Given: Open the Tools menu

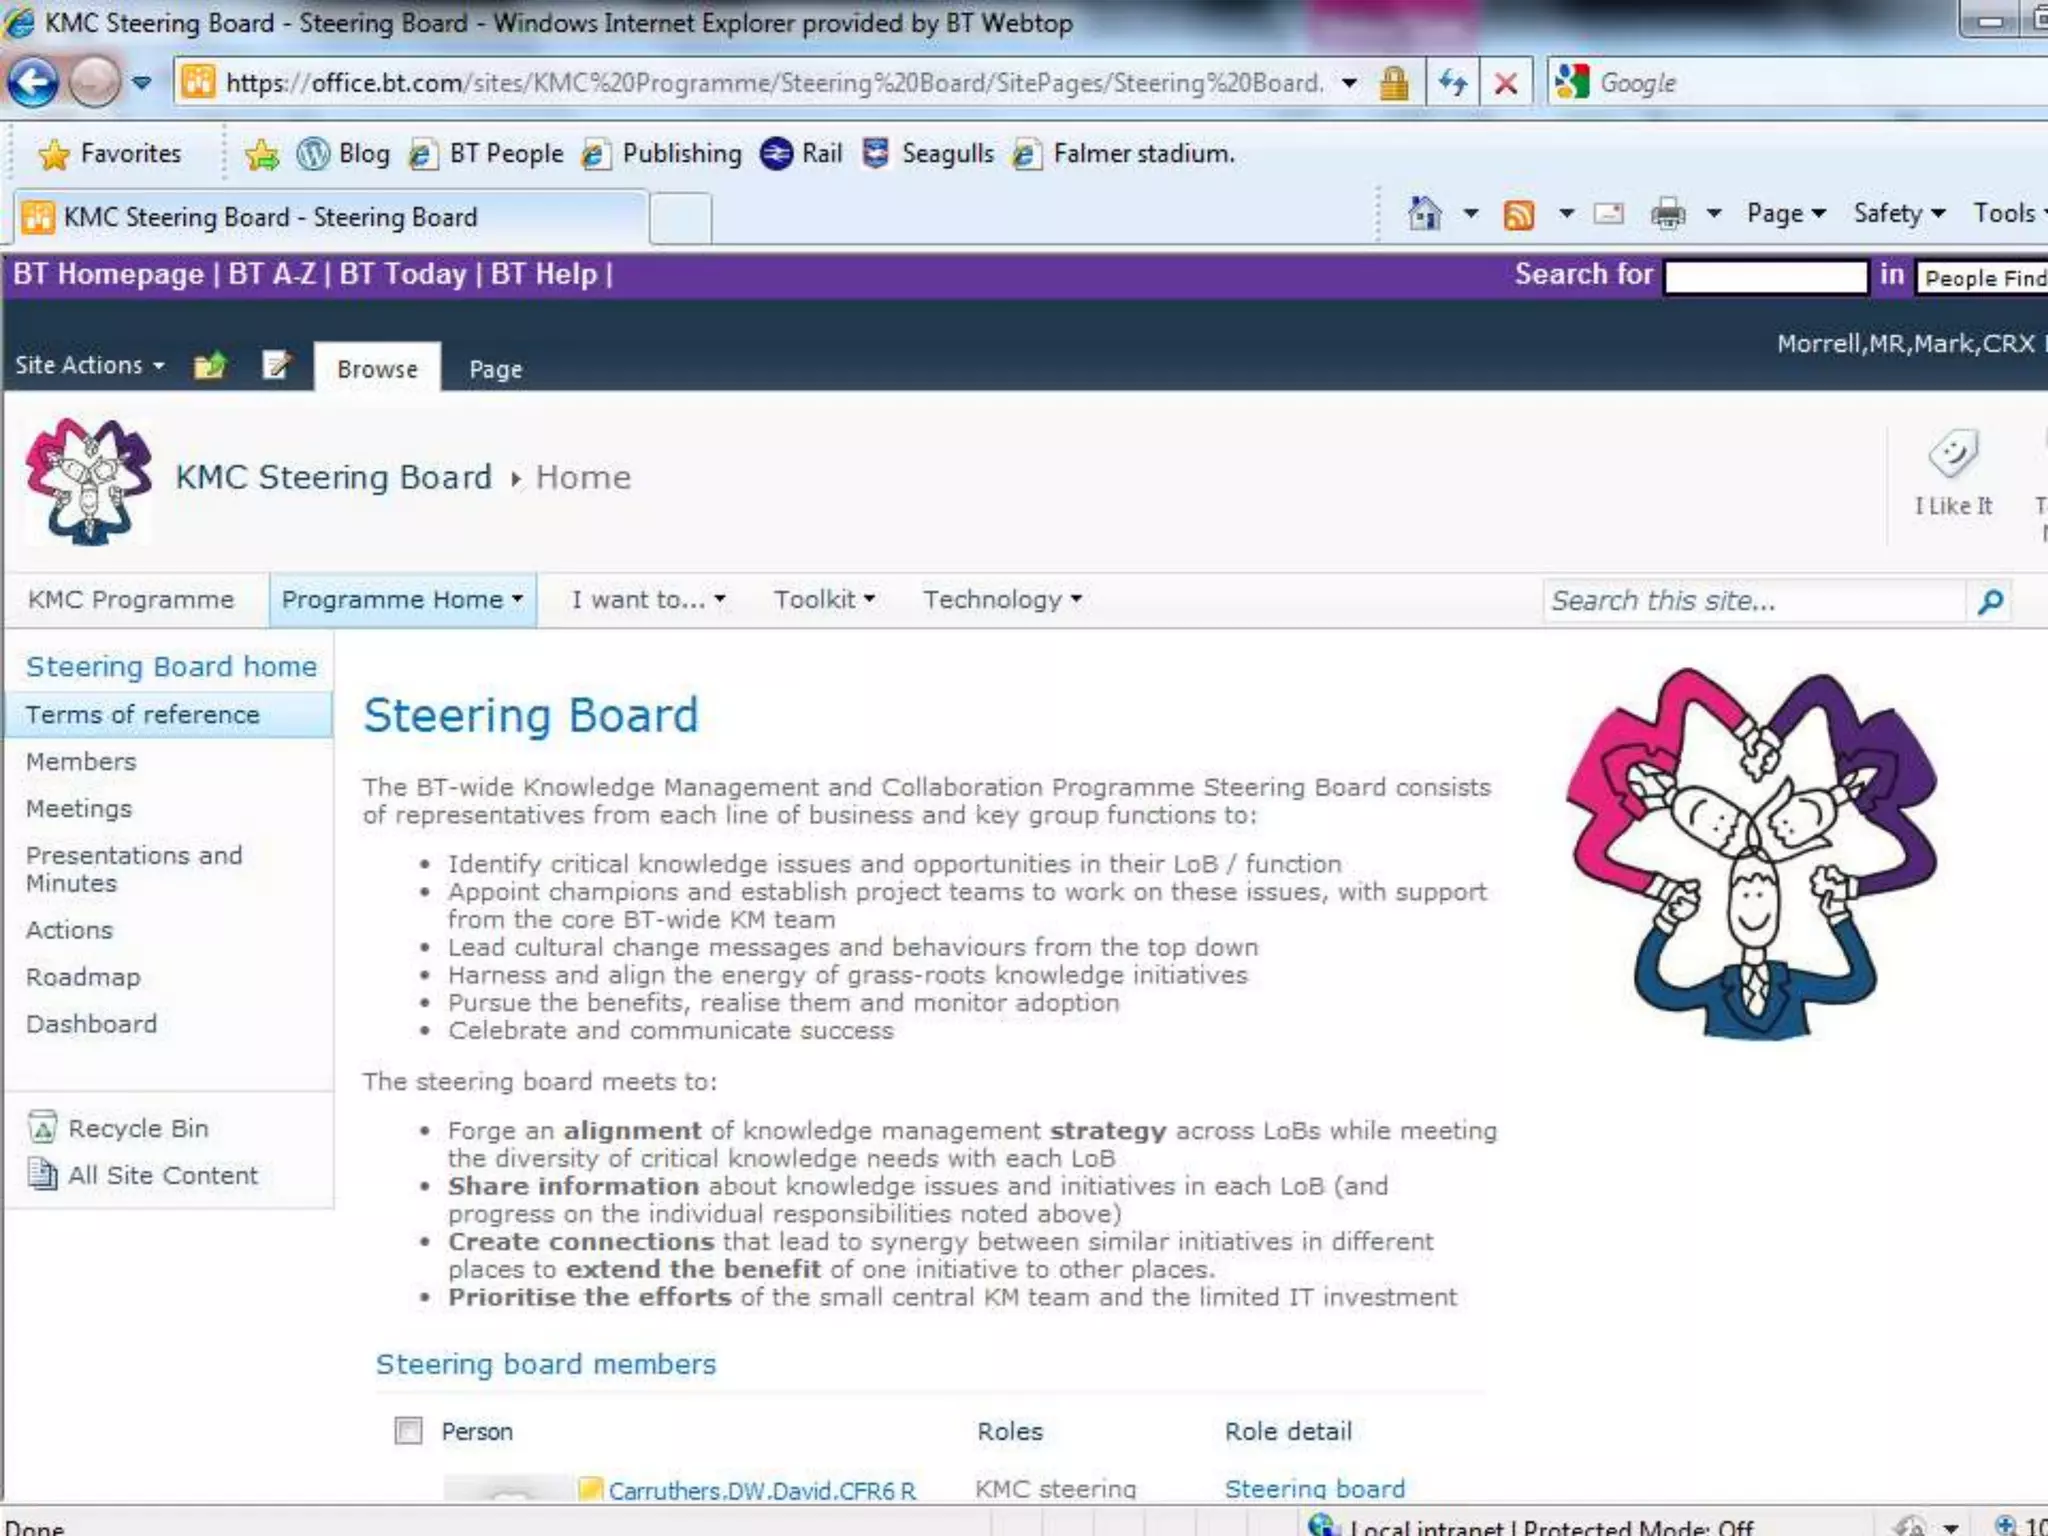Looking at the screenshot, I should 2008,213.
